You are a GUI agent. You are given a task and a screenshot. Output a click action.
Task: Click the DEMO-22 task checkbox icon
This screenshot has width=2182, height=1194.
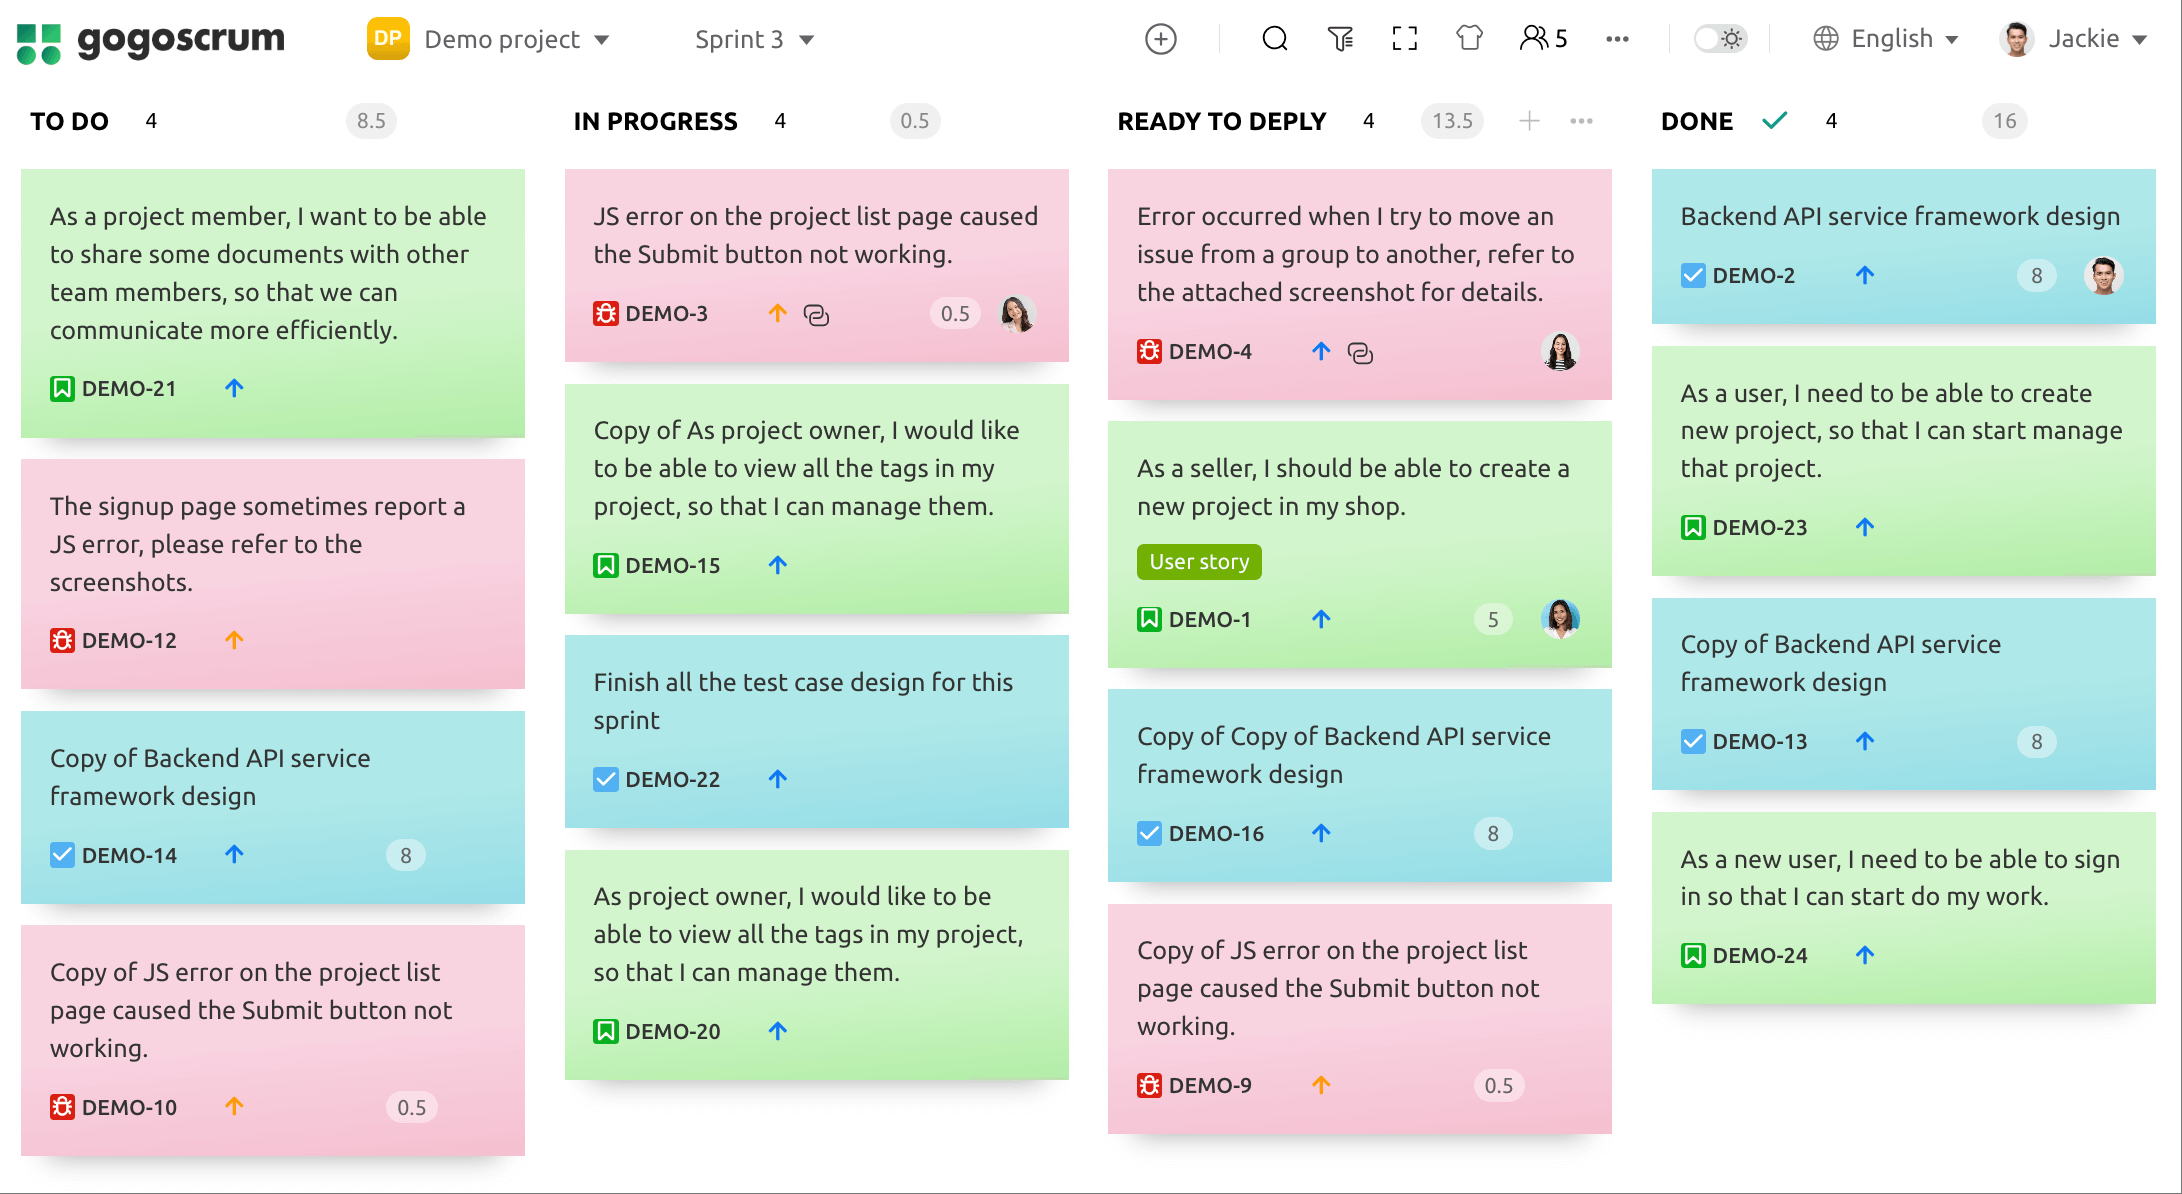(x=605, y=779)
